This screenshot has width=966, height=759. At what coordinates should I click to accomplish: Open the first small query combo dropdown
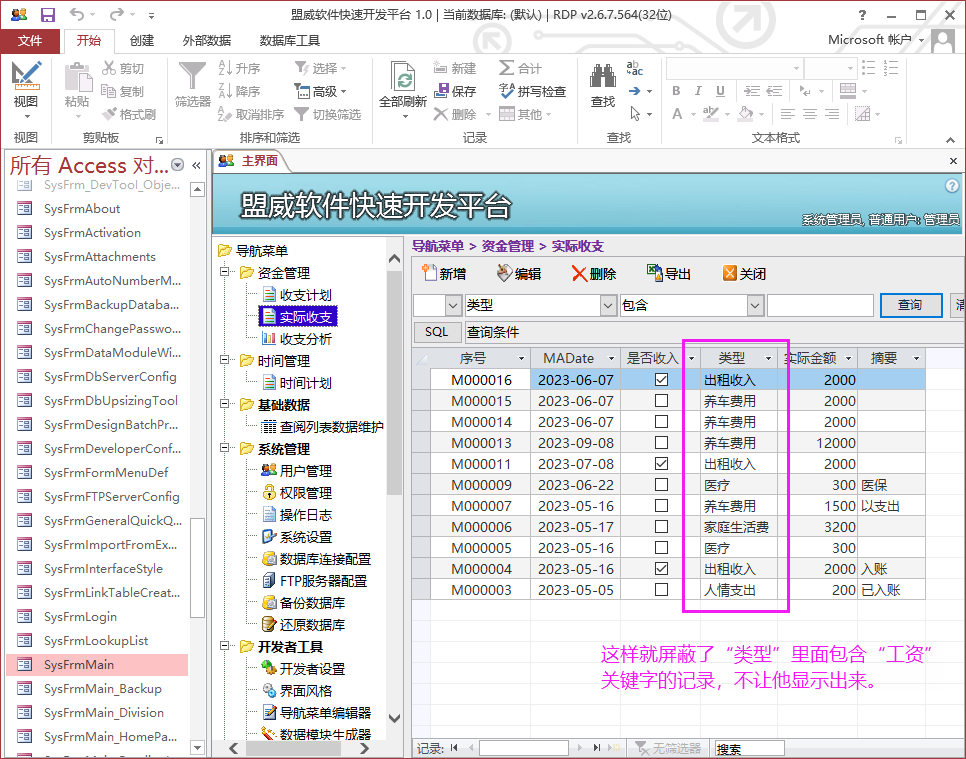point(453,305)
